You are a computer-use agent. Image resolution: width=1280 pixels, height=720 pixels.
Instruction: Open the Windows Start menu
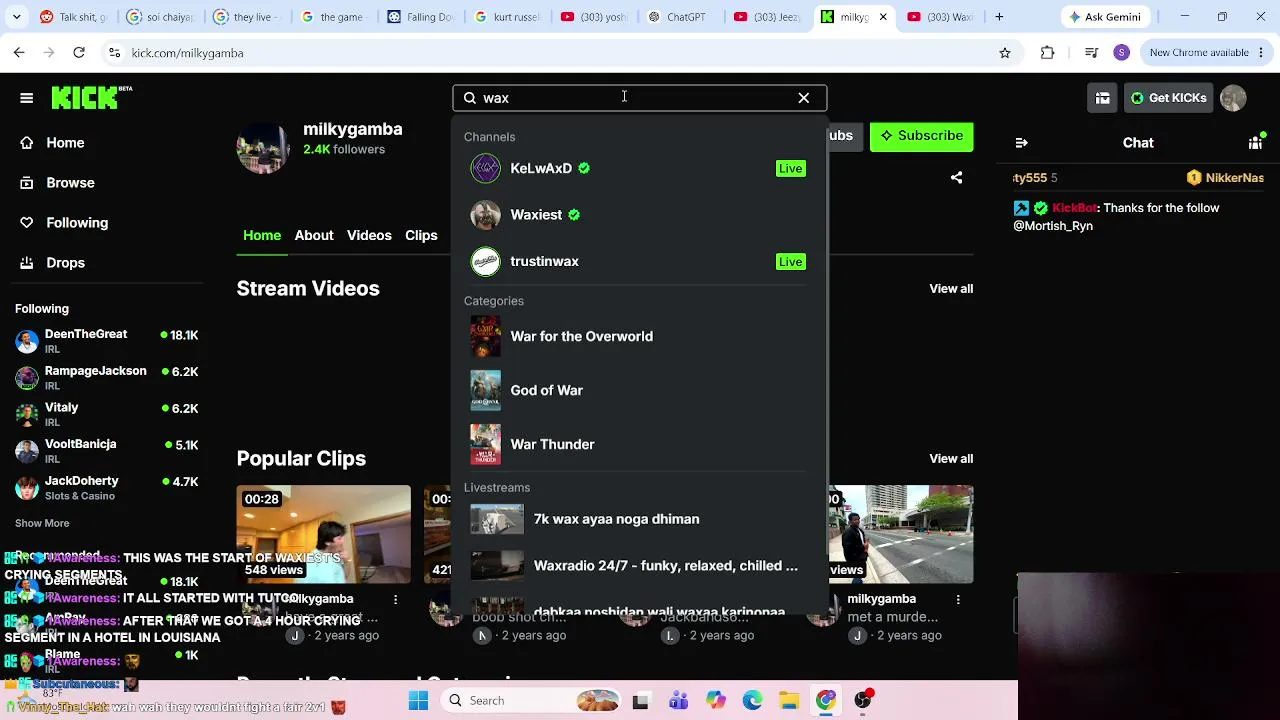[418, 701]
